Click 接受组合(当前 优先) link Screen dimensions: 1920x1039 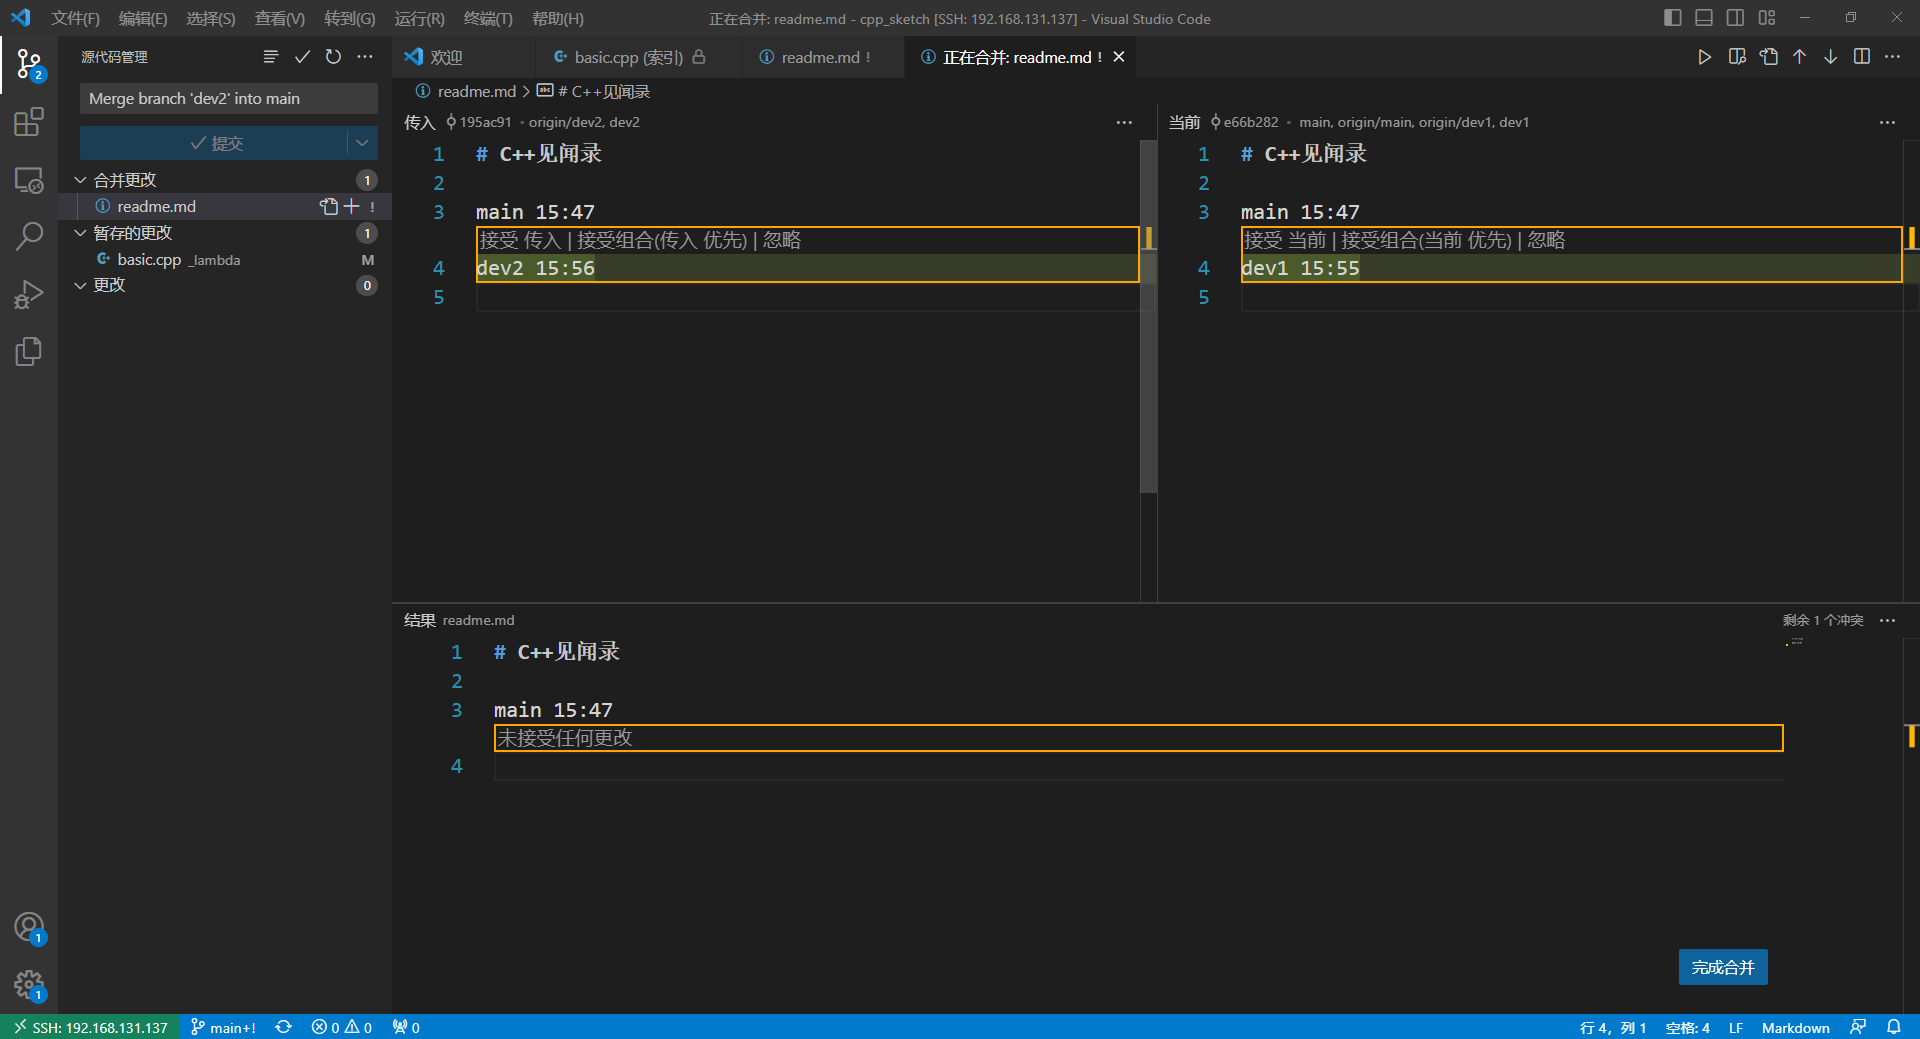click(1426, 240)
